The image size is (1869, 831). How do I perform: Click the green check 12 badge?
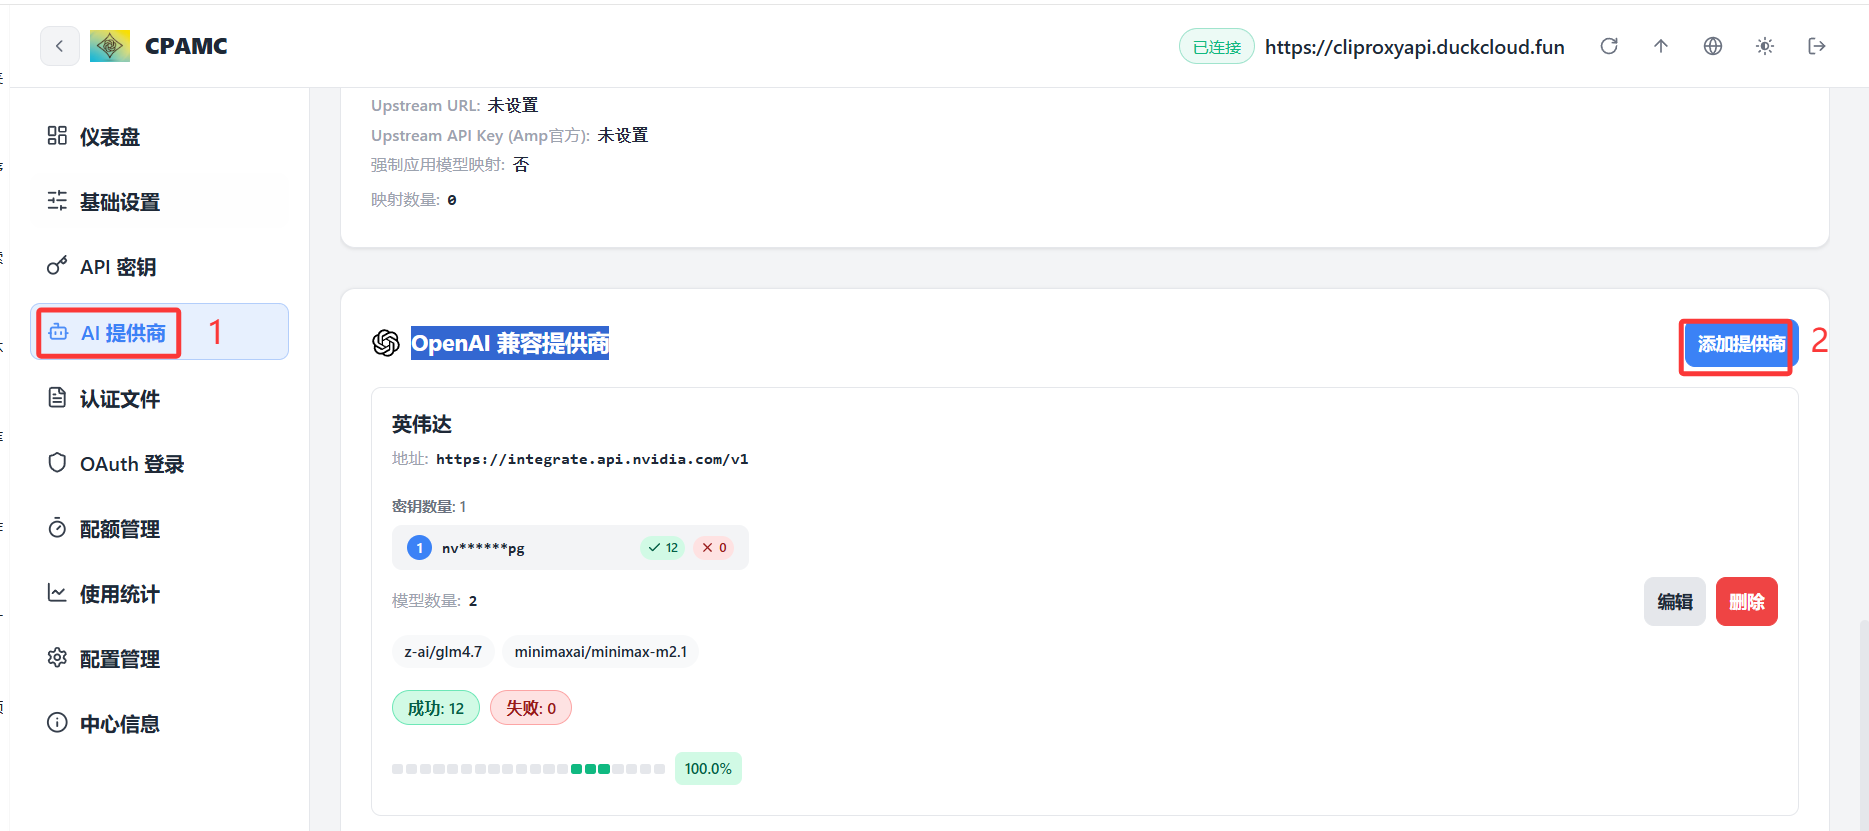[x=663, y=548]
